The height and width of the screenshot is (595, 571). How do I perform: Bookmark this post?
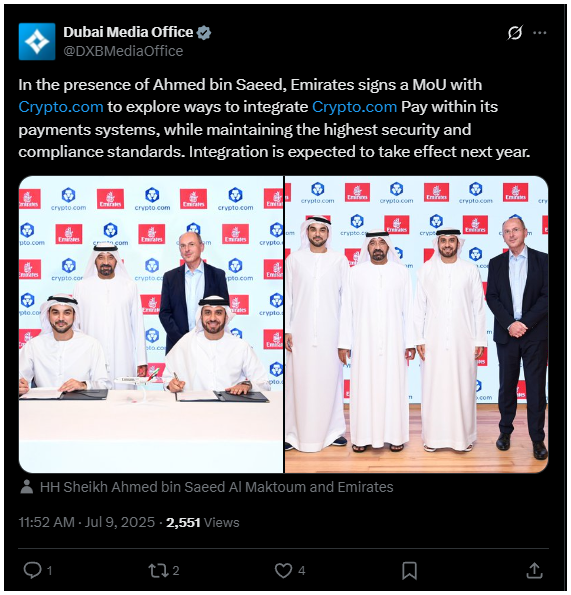[x=409, y=570]
